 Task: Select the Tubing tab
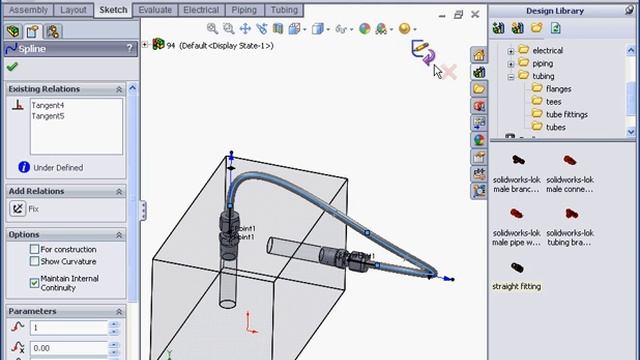[x=284, y=10]
